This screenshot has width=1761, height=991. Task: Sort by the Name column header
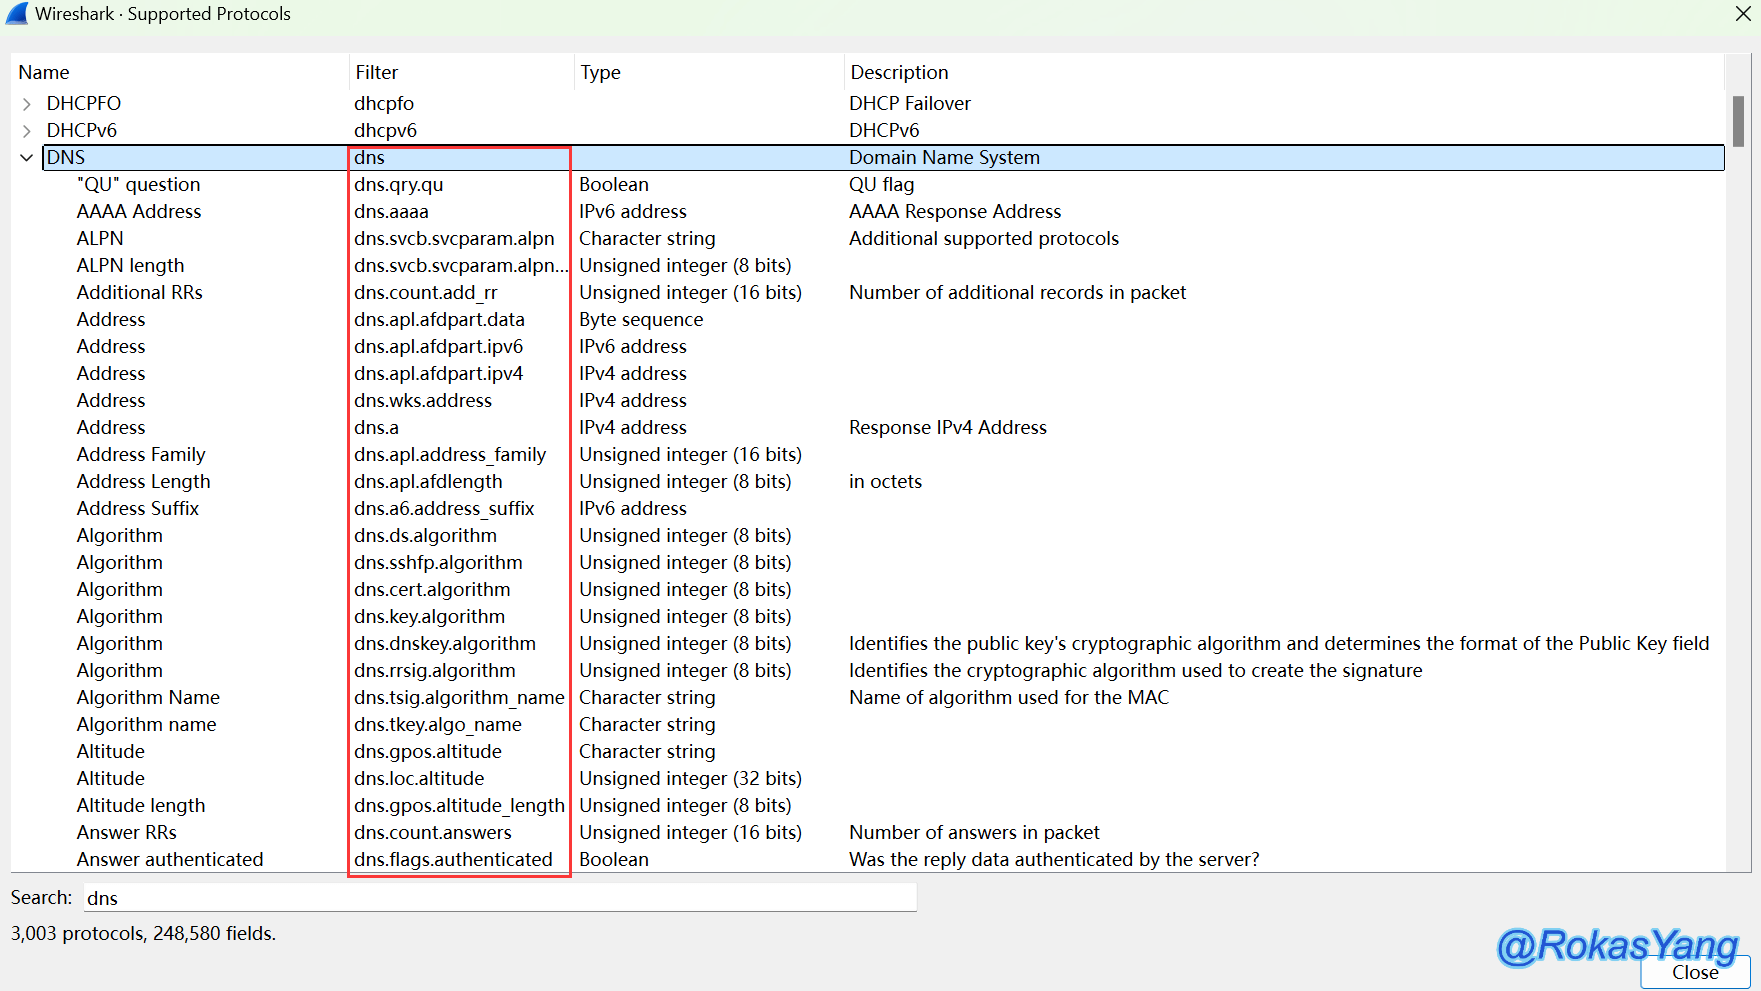[44, 72]
